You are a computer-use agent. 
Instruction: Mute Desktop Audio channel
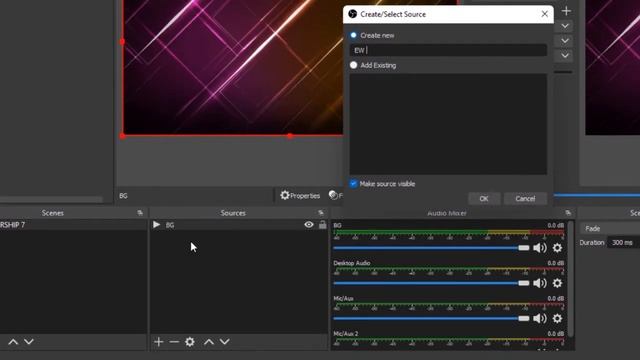click(x=540, y=283)
